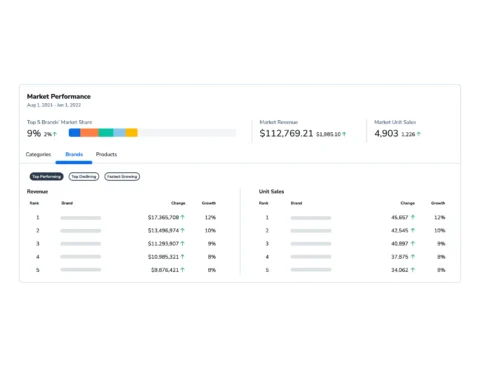Click the orange market share segment
Image resolution: width=480 pixels, height=367 pixels.
point(89,133)
